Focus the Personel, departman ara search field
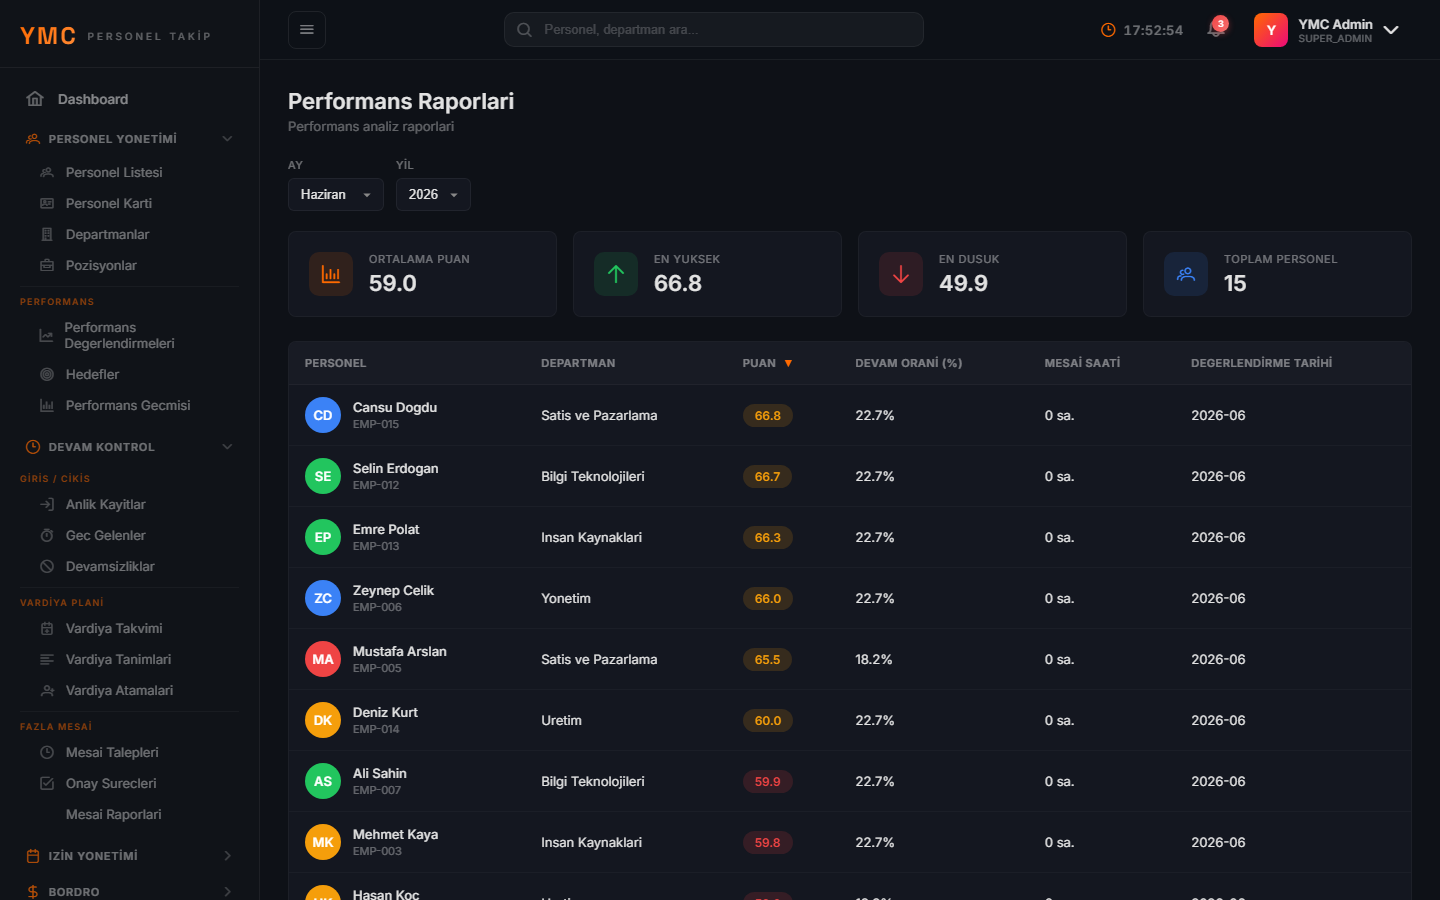Image resolution: width=1440 pixels, height=900 pixels. (714, 30)
